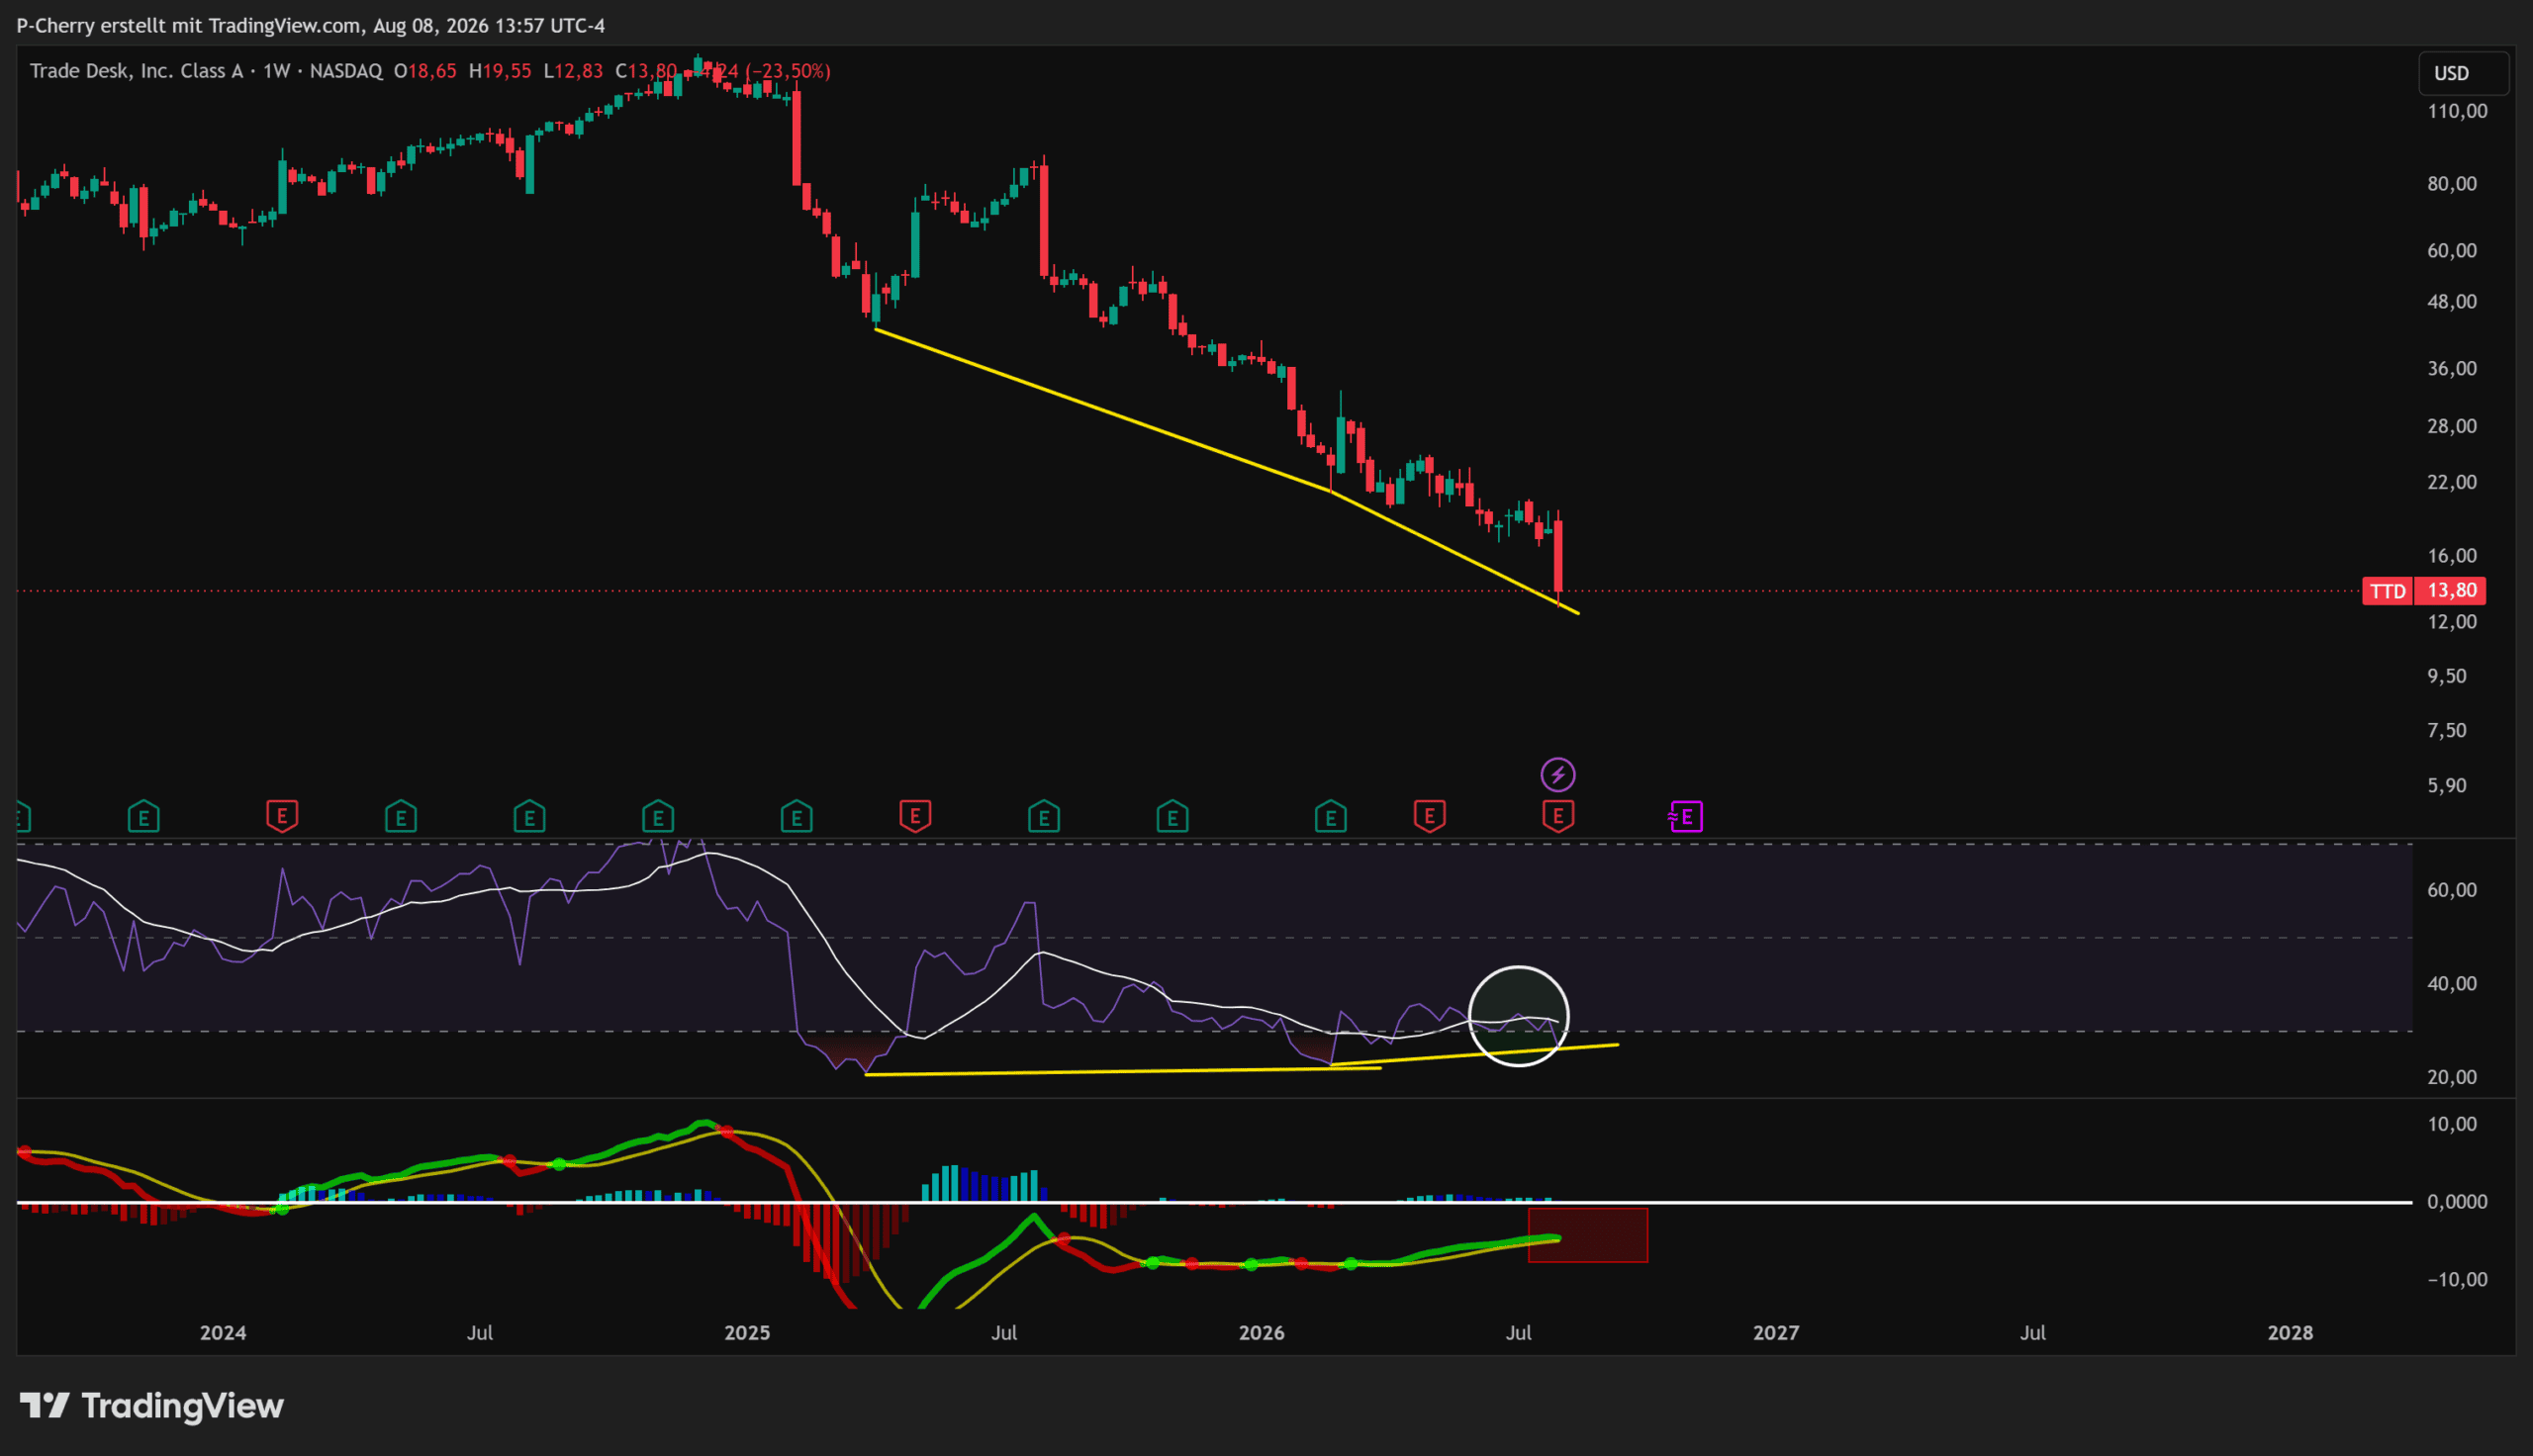Select the August 2025 green earnings marker

point(1044,817)
